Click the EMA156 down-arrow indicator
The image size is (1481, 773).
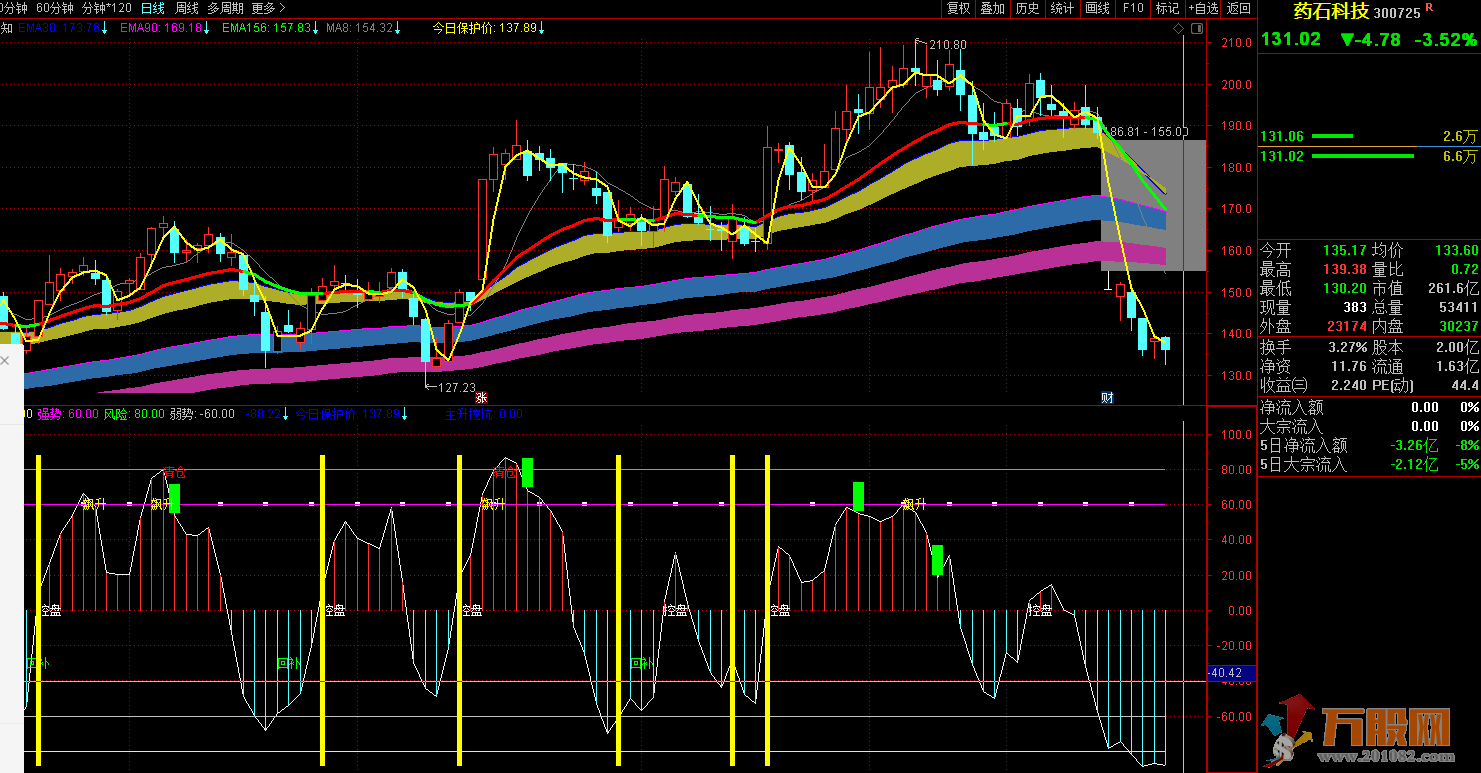(x=316, y=28)
